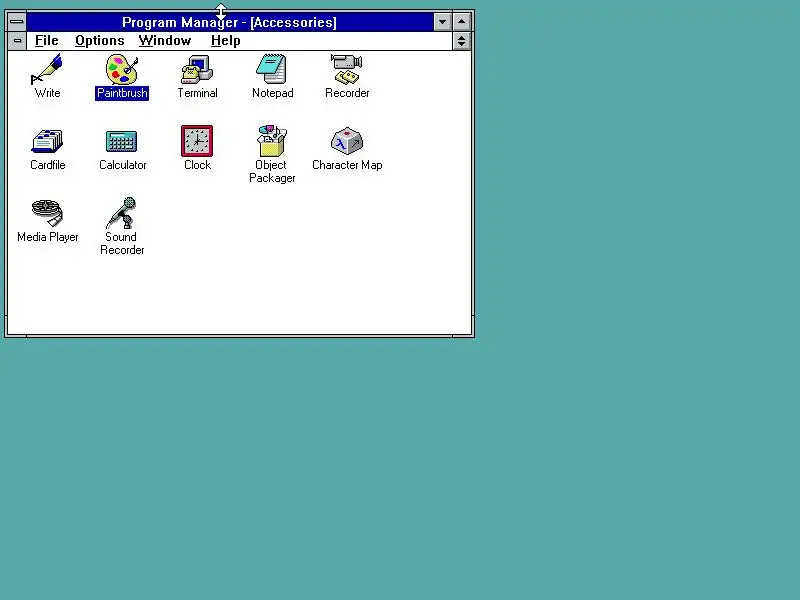Screen dimensions: 800x600
Task: Select the Terminal phone and computer icon
Action: 197,69
